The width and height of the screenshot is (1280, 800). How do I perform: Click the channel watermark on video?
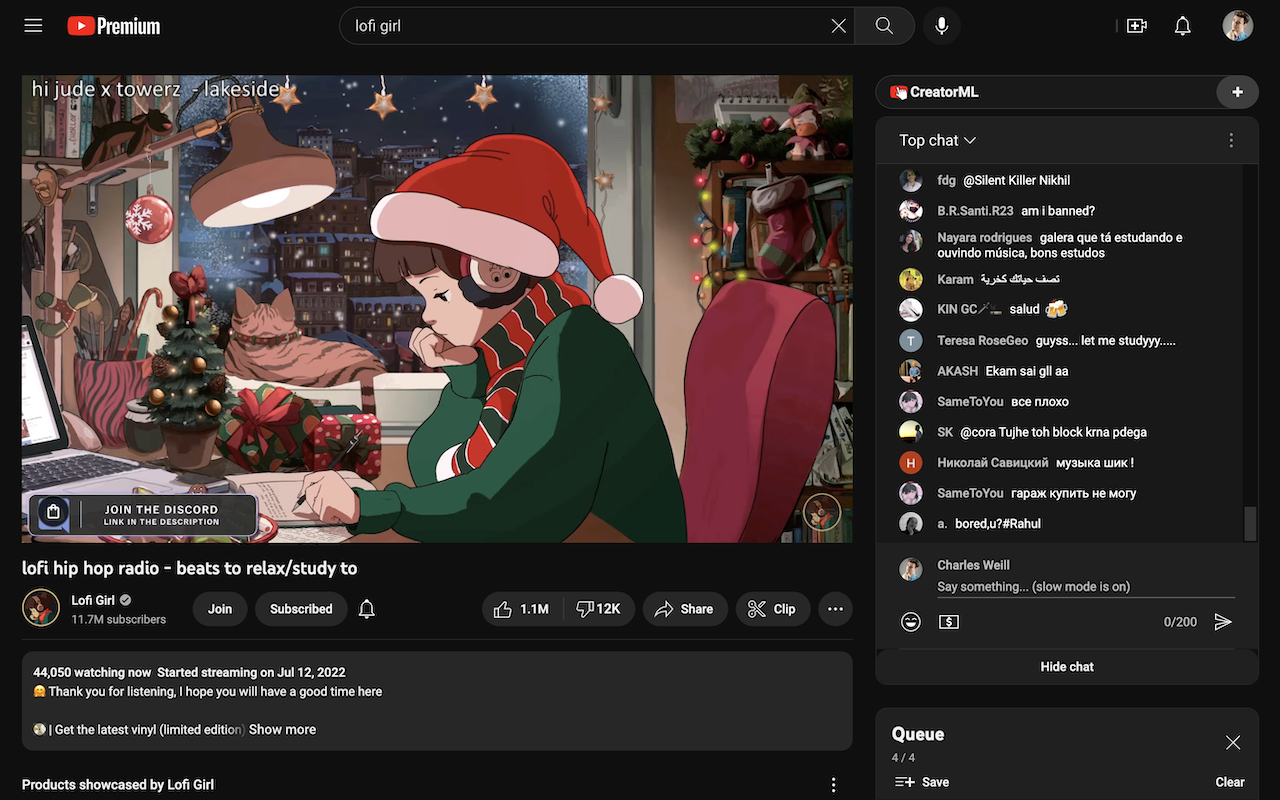(822, 512)
